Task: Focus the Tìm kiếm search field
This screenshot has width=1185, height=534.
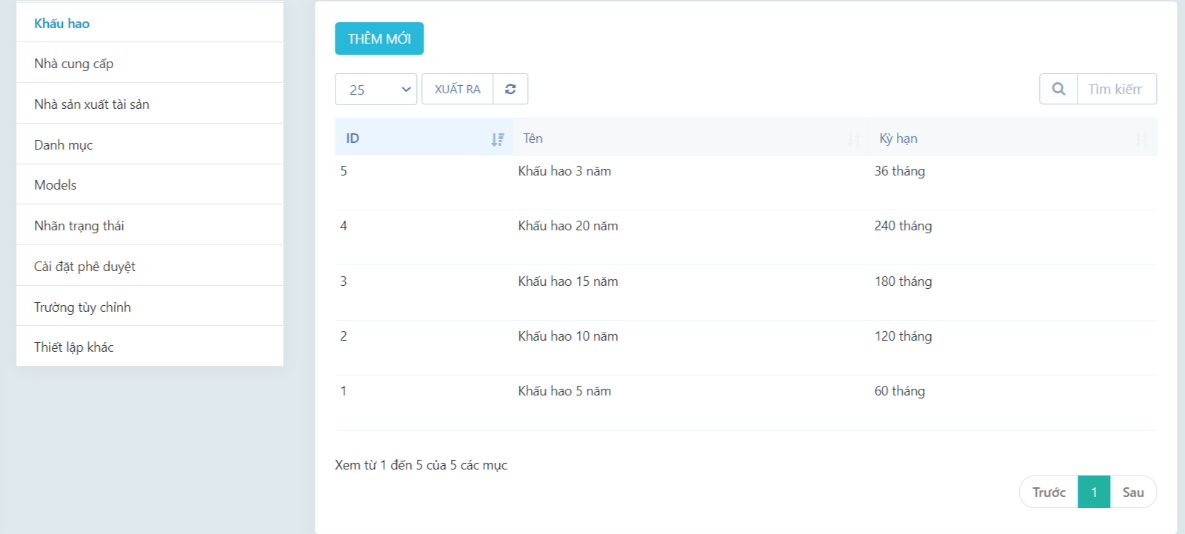Action: tap(1116, 89)
